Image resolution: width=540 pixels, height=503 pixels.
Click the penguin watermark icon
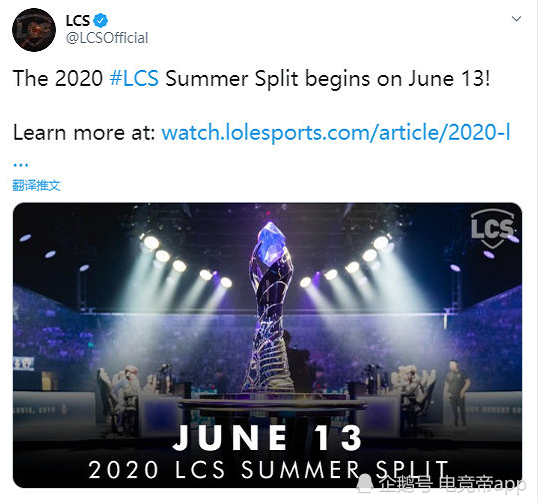pos(365,483)
